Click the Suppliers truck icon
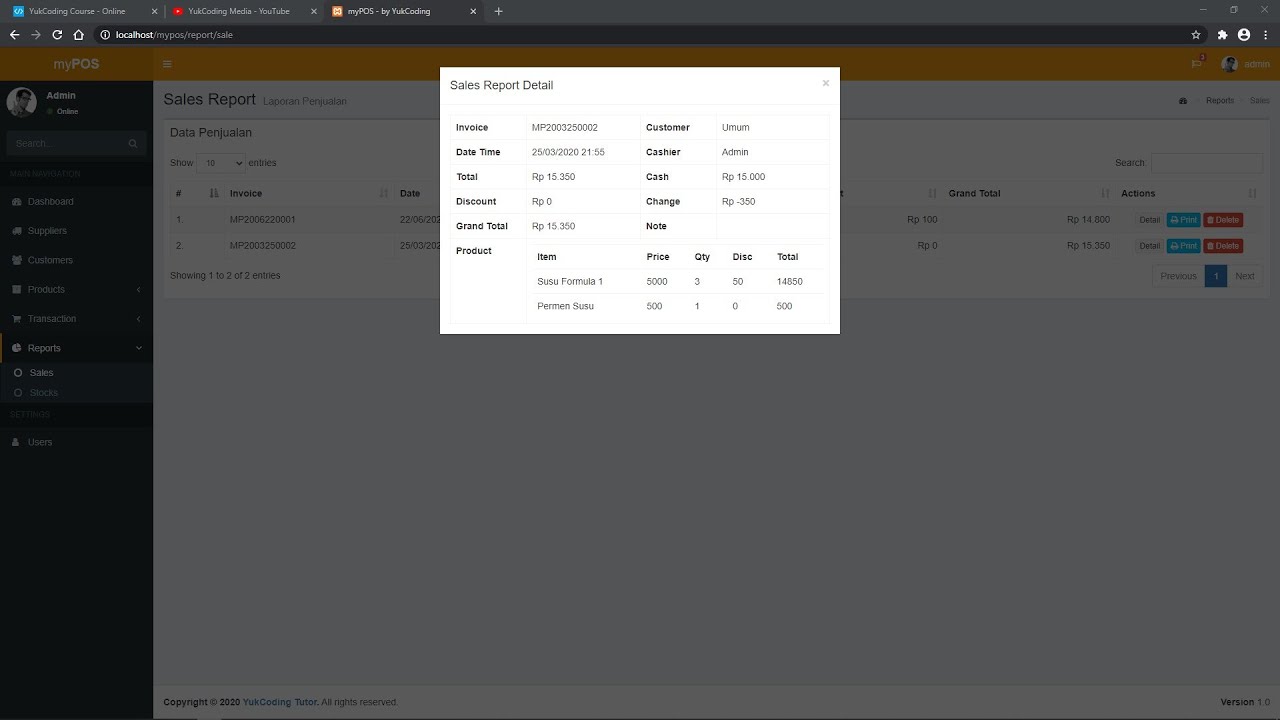This screenshot has height=720, width=1280. (x=16, y=231)
